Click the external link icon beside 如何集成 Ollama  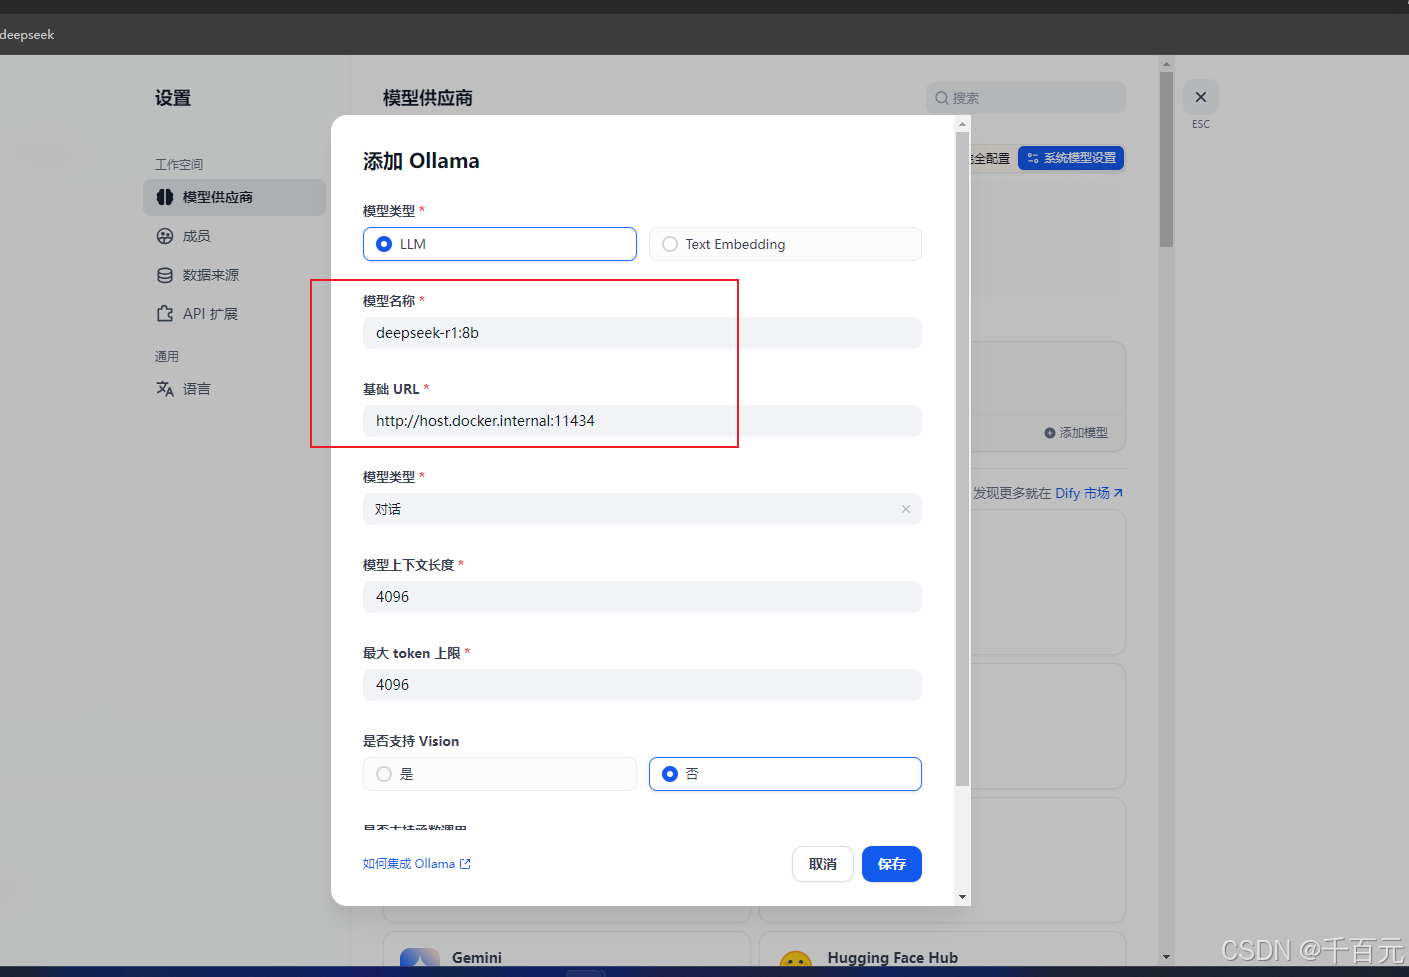click(465, 864)
